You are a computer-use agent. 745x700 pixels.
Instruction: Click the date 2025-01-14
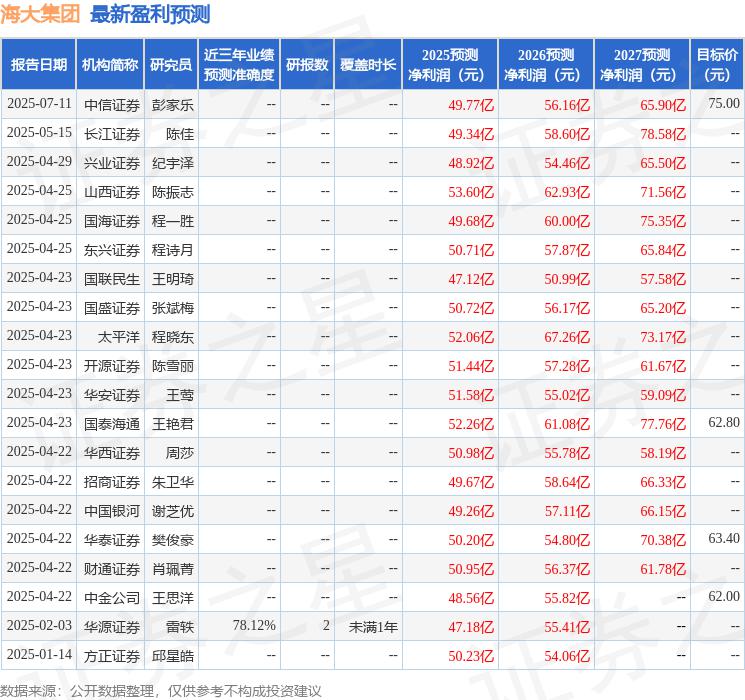39,654
